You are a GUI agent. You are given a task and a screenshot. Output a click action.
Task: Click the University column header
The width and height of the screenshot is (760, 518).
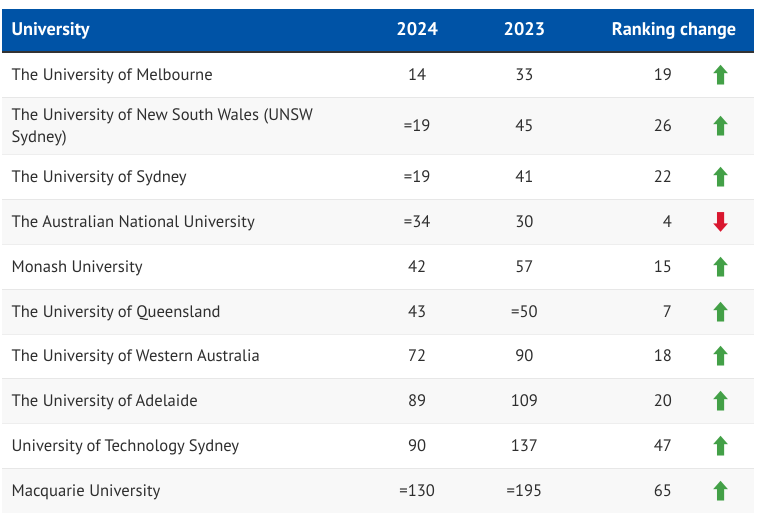[x=50, y=29]
